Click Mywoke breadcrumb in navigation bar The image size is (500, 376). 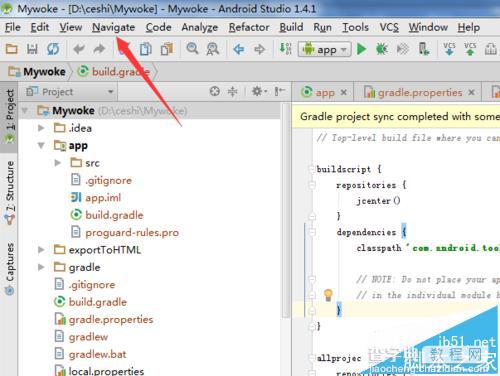tap(37, 71)
